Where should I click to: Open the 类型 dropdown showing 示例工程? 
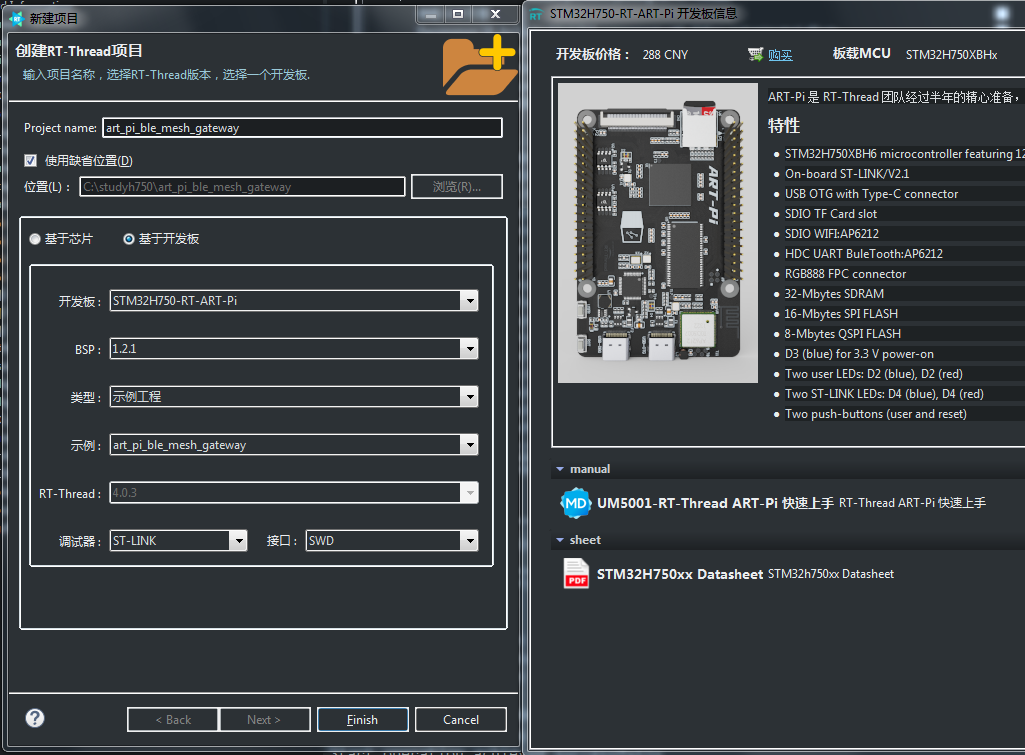pyautogui.click(x=468, y=397)
